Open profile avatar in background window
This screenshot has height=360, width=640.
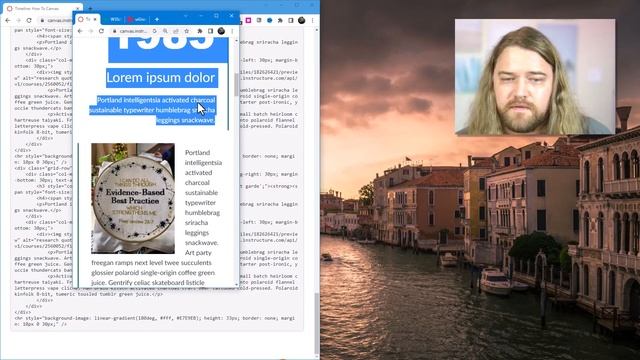tap(302, 20)
